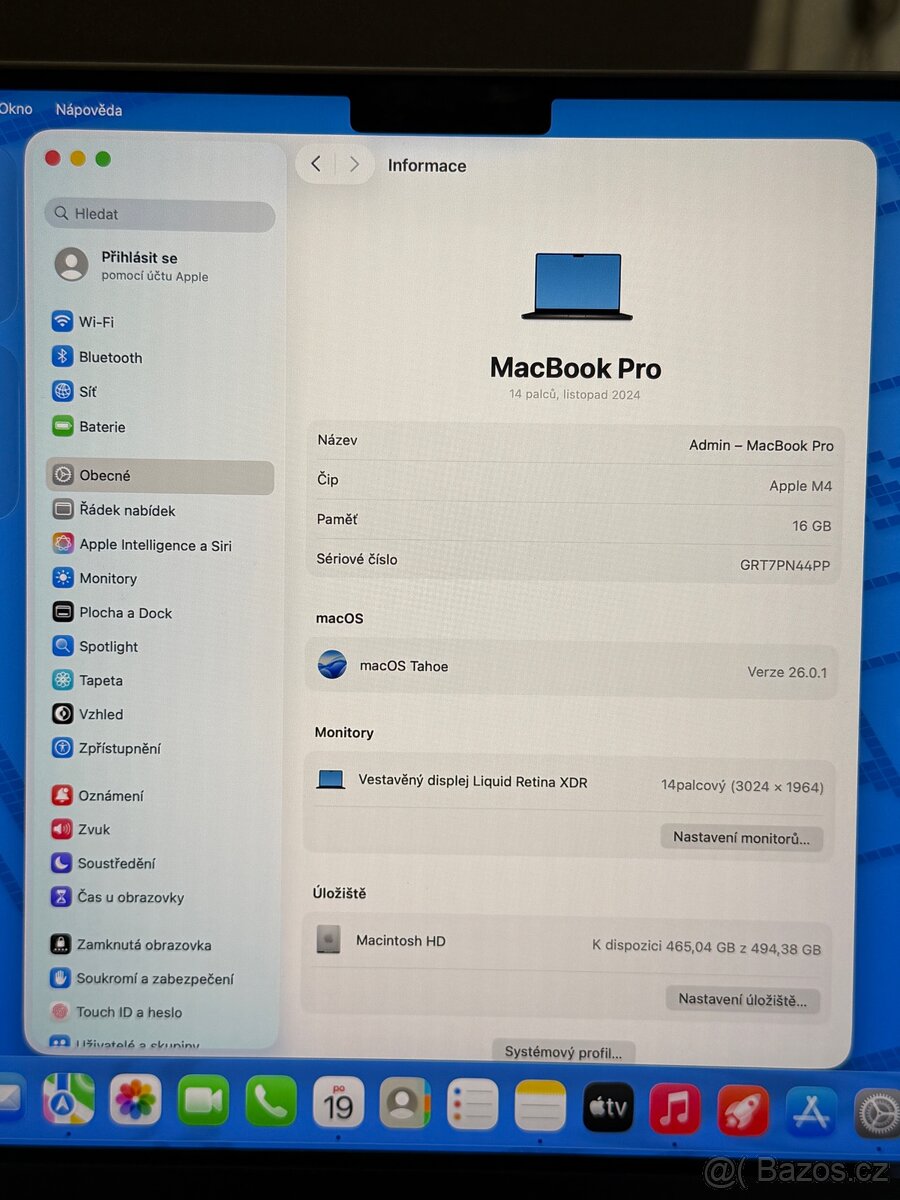Open Systémový profil
The width and height of the screenshot is (900, 1200).
point(563,1052)
